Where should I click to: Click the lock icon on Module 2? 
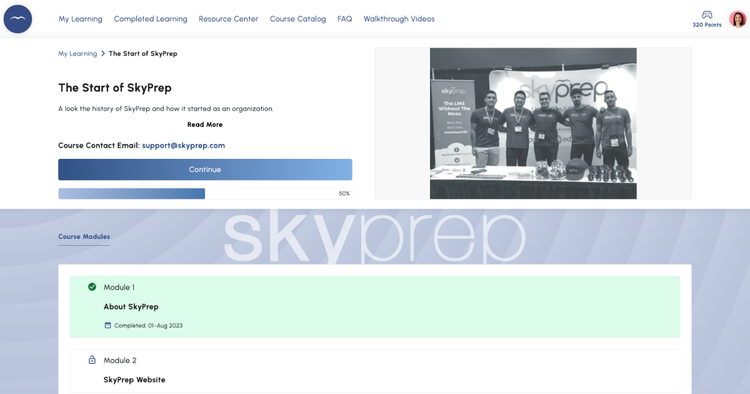pyautogui.click(x=92, y=360)
